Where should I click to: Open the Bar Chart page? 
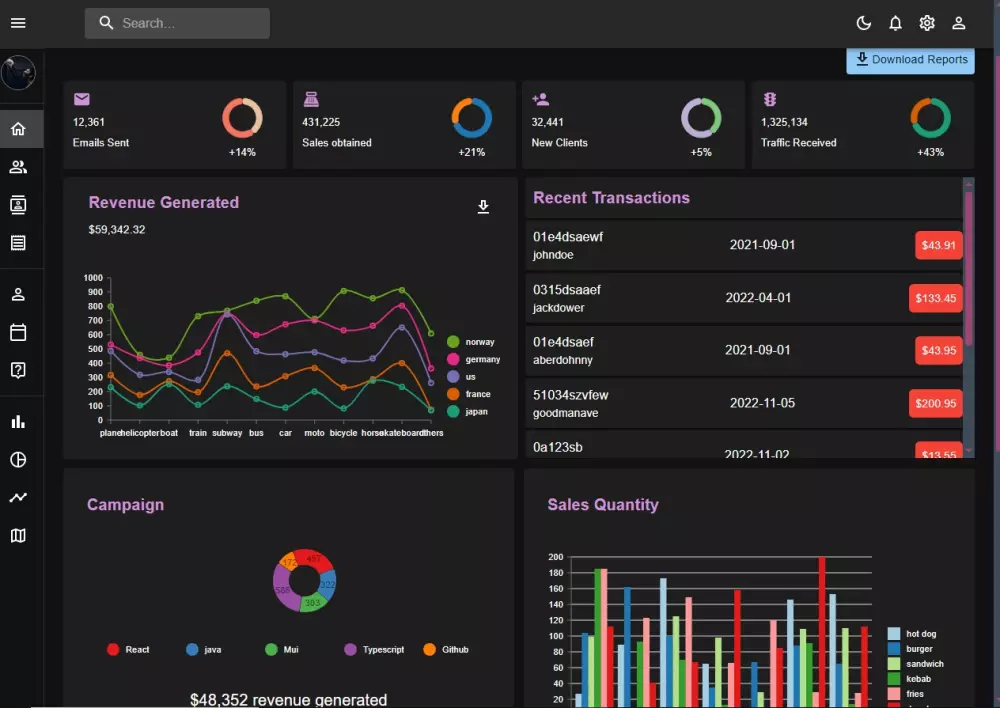click(x=18, y=421)
